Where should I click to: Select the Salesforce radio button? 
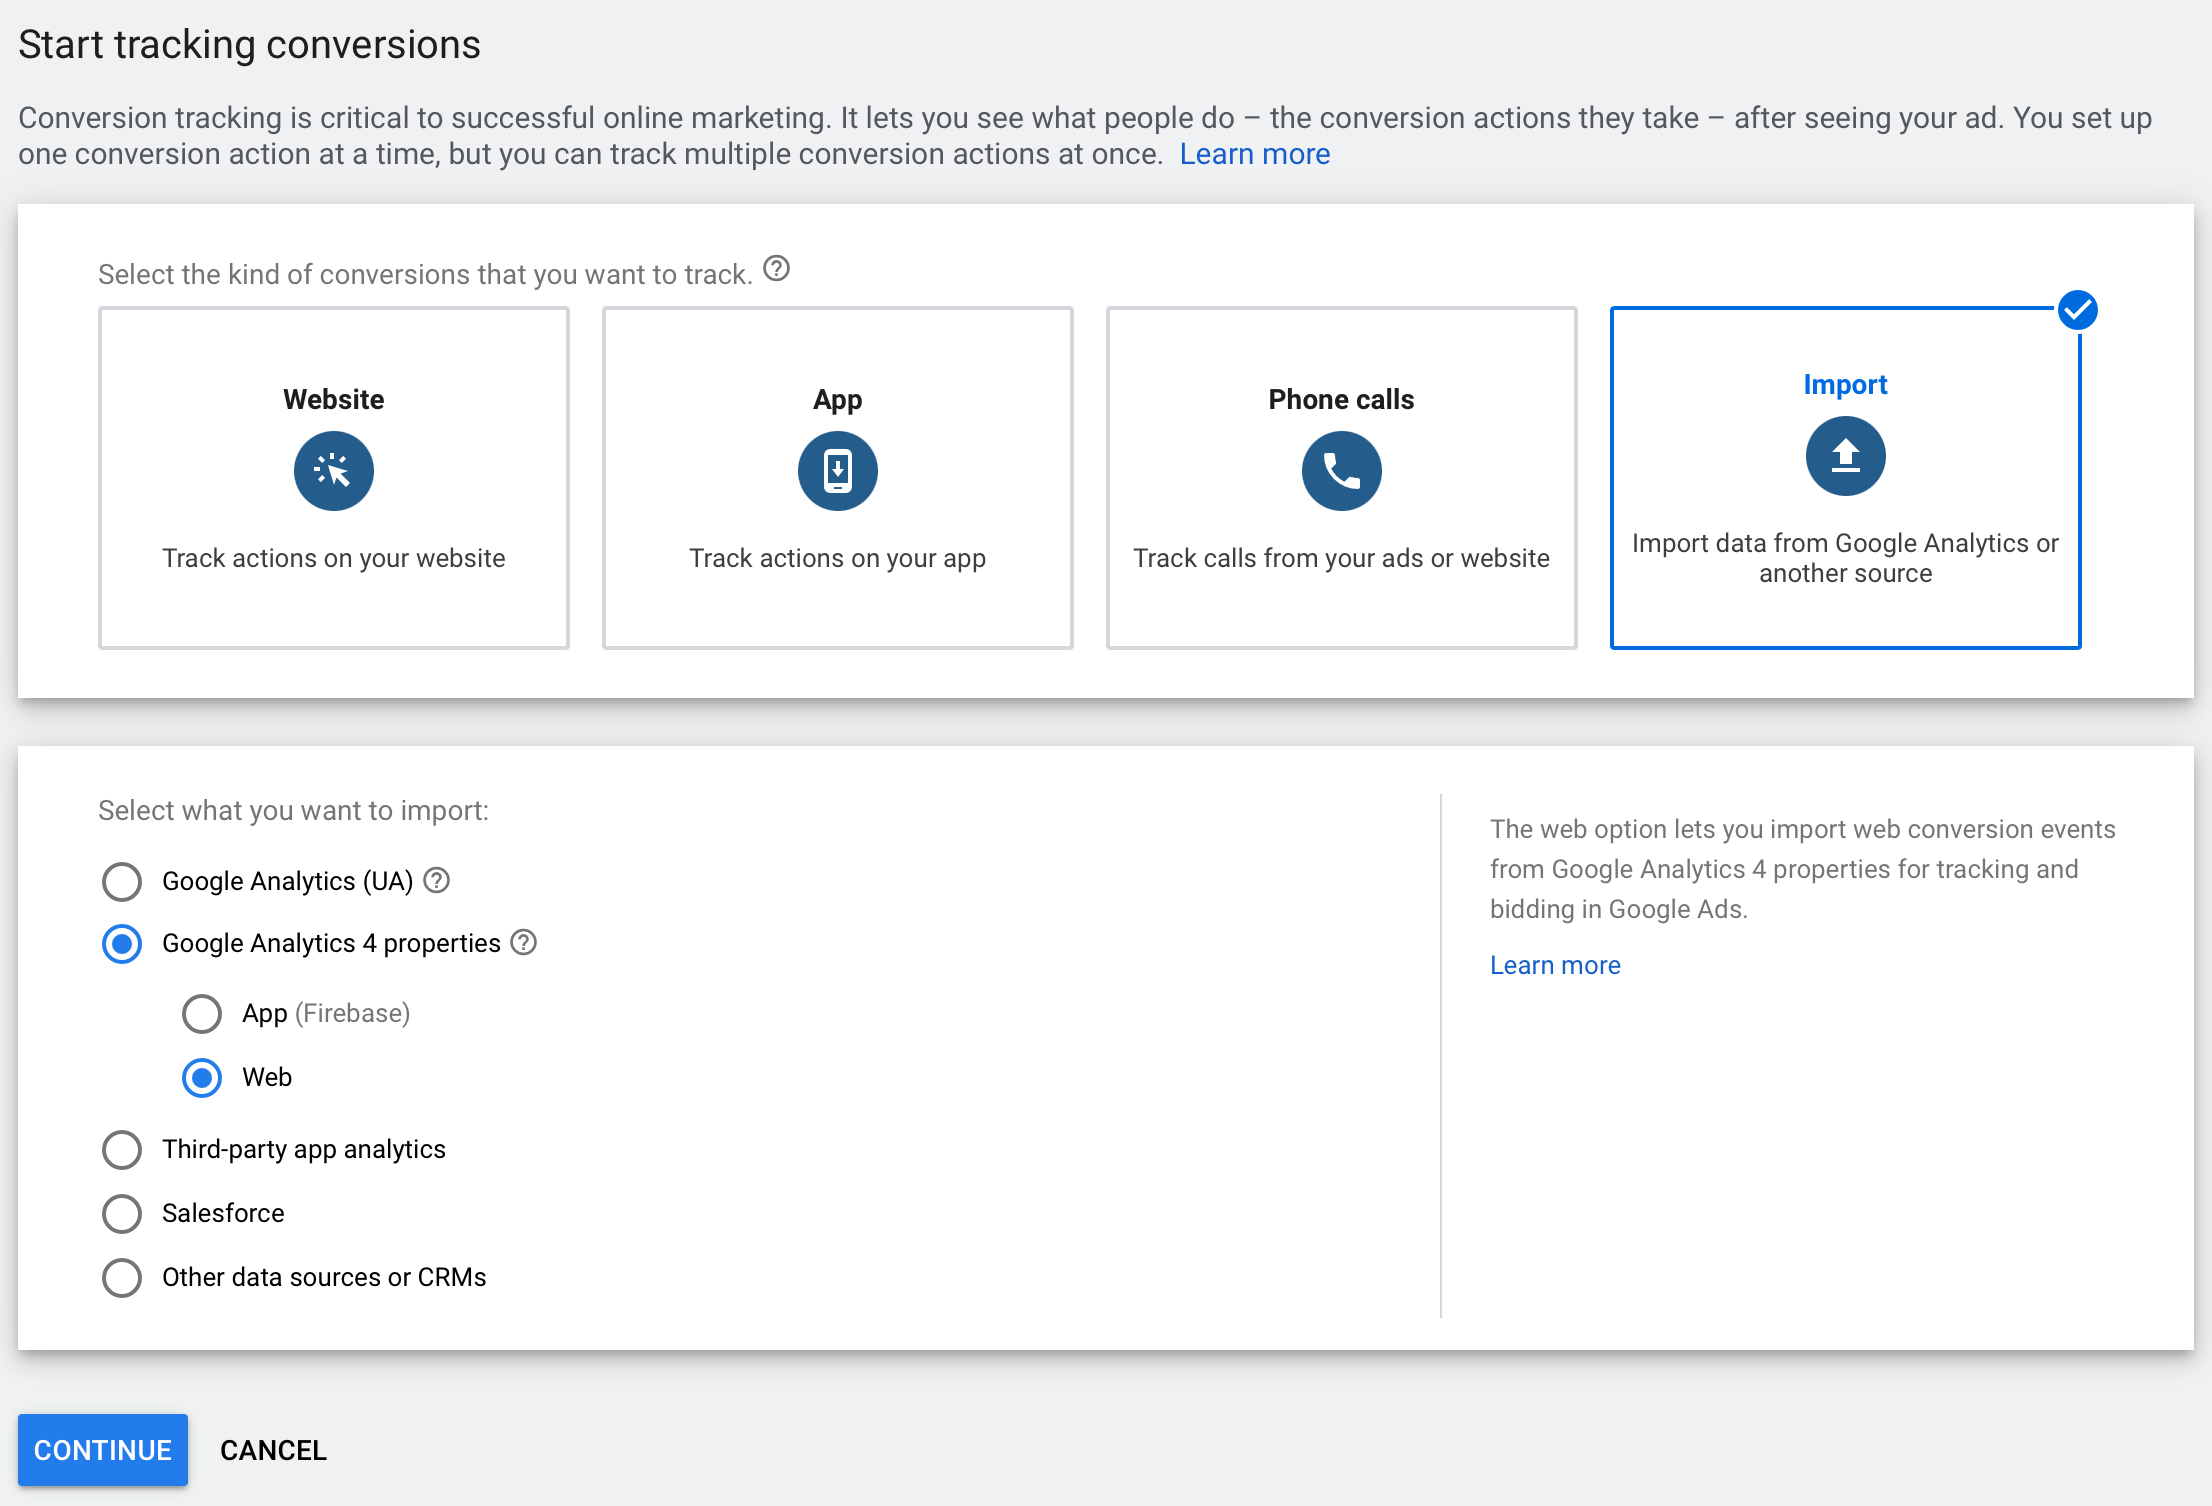click(x=122, y=1214)
